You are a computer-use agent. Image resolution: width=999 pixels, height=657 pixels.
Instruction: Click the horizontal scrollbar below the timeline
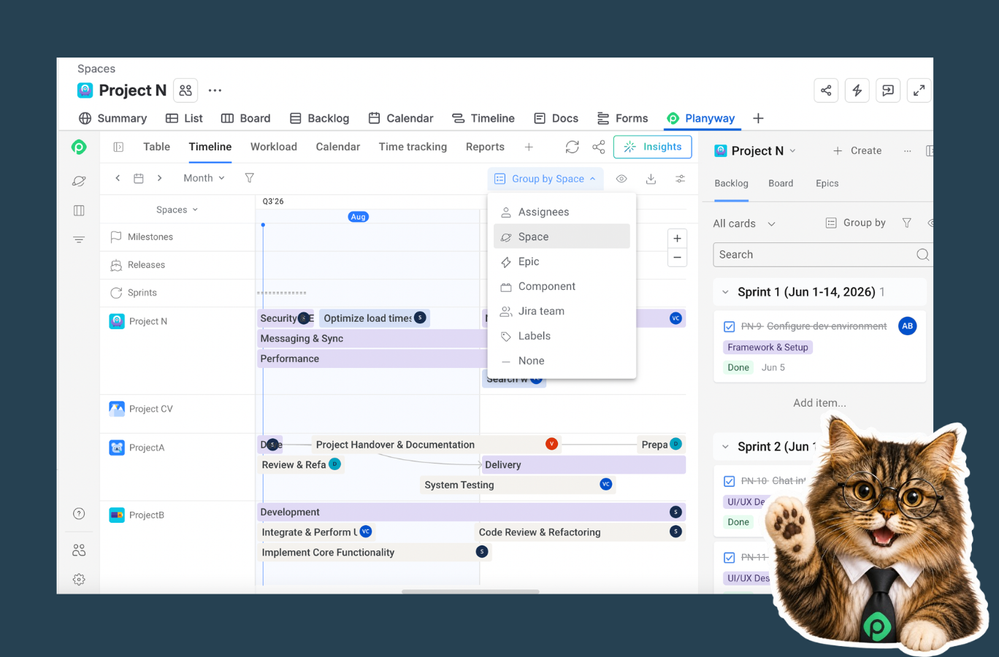(x=470, y=591)
